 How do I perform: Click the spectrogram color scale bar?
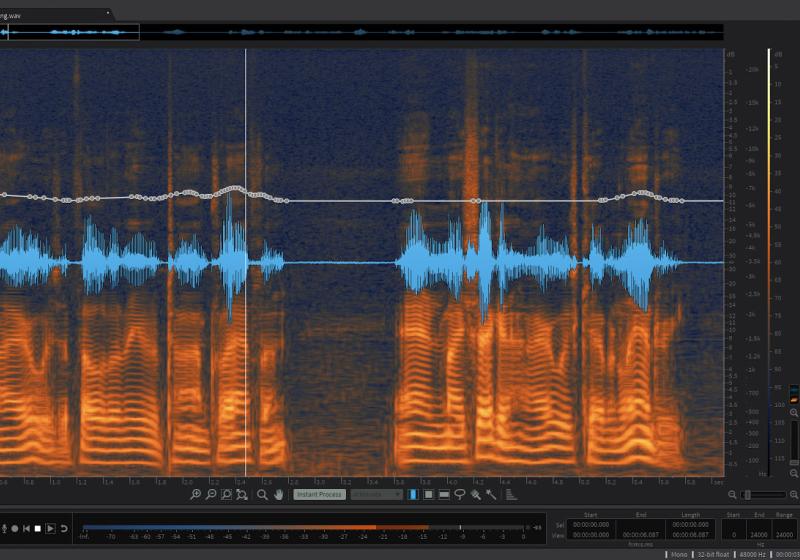pos(769,263)
